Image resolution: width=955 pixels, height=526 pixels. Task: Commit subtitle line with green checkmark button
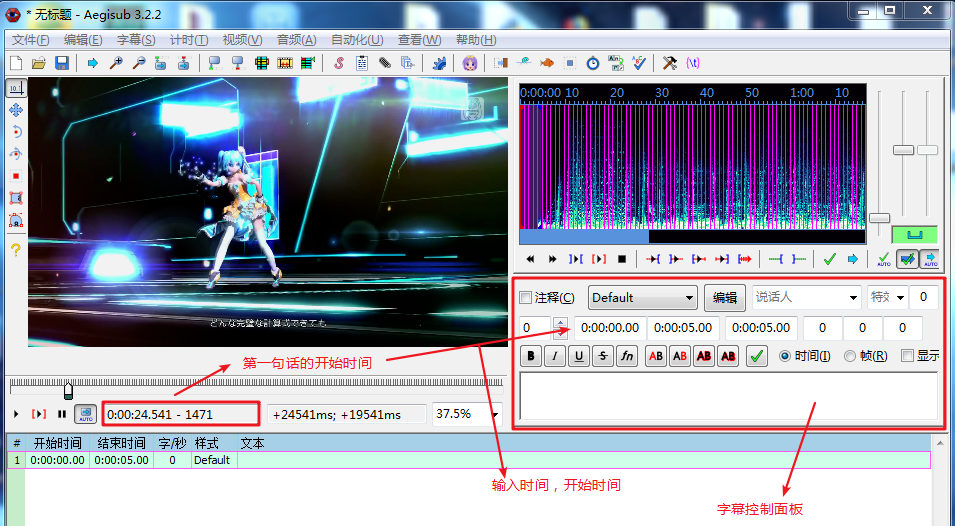(x=757, y=355)
